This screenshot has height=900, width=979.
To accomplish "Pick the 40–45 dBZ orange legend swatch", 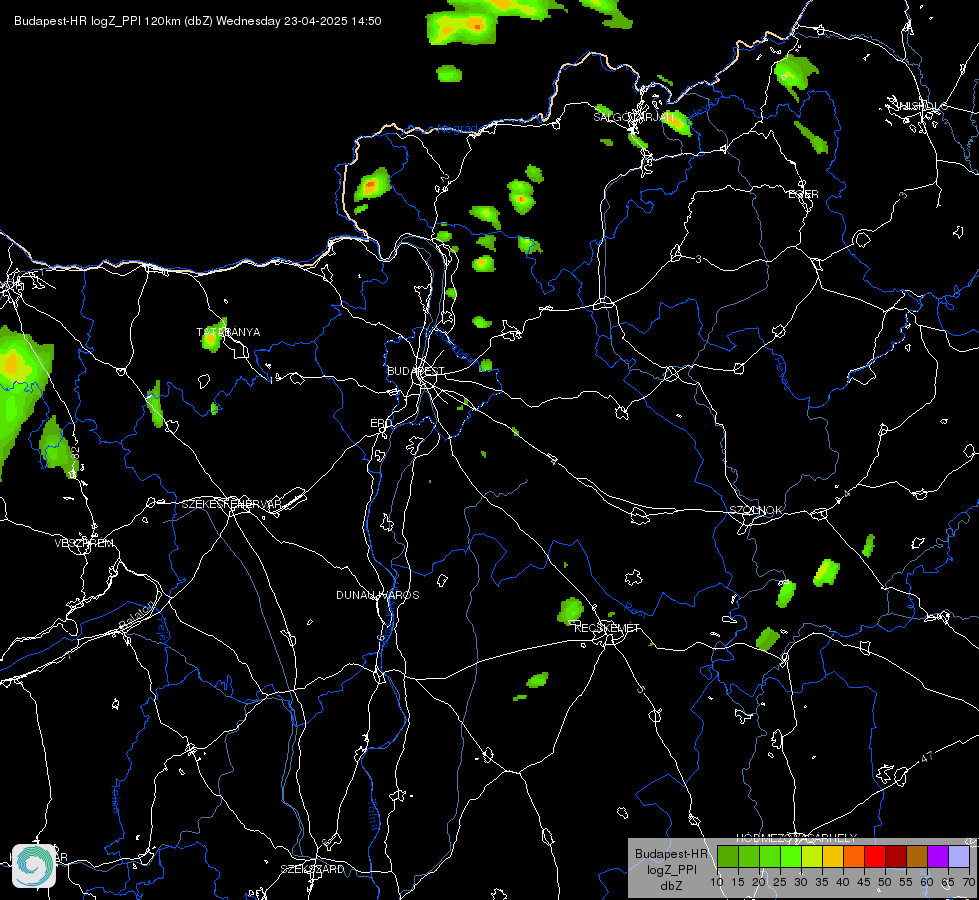I will pos(854,856).
